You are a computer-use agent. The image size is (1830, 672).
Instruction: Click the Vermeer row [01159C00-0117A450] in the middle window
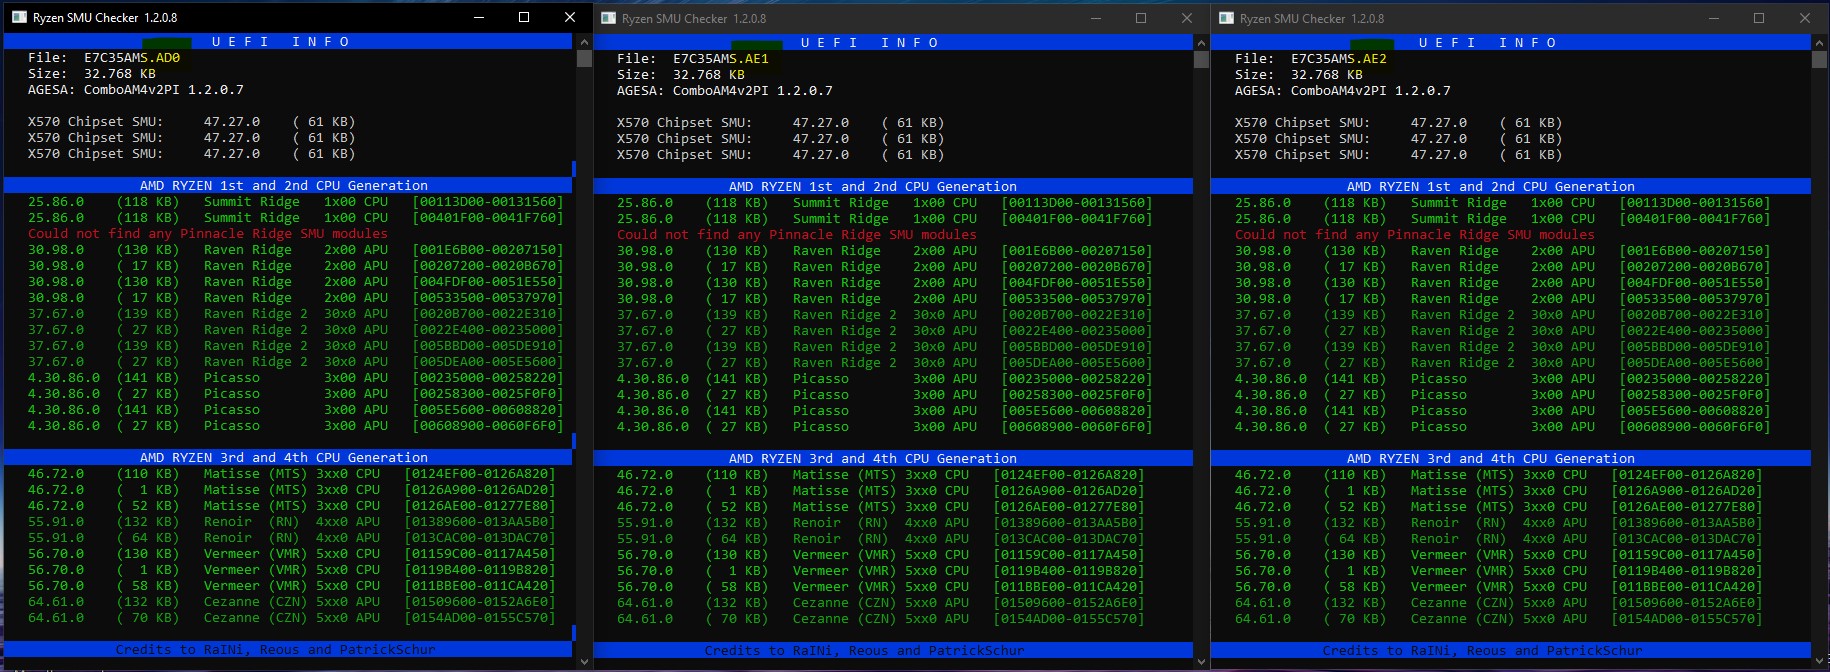pyautogui.click(x=881, y=555)
